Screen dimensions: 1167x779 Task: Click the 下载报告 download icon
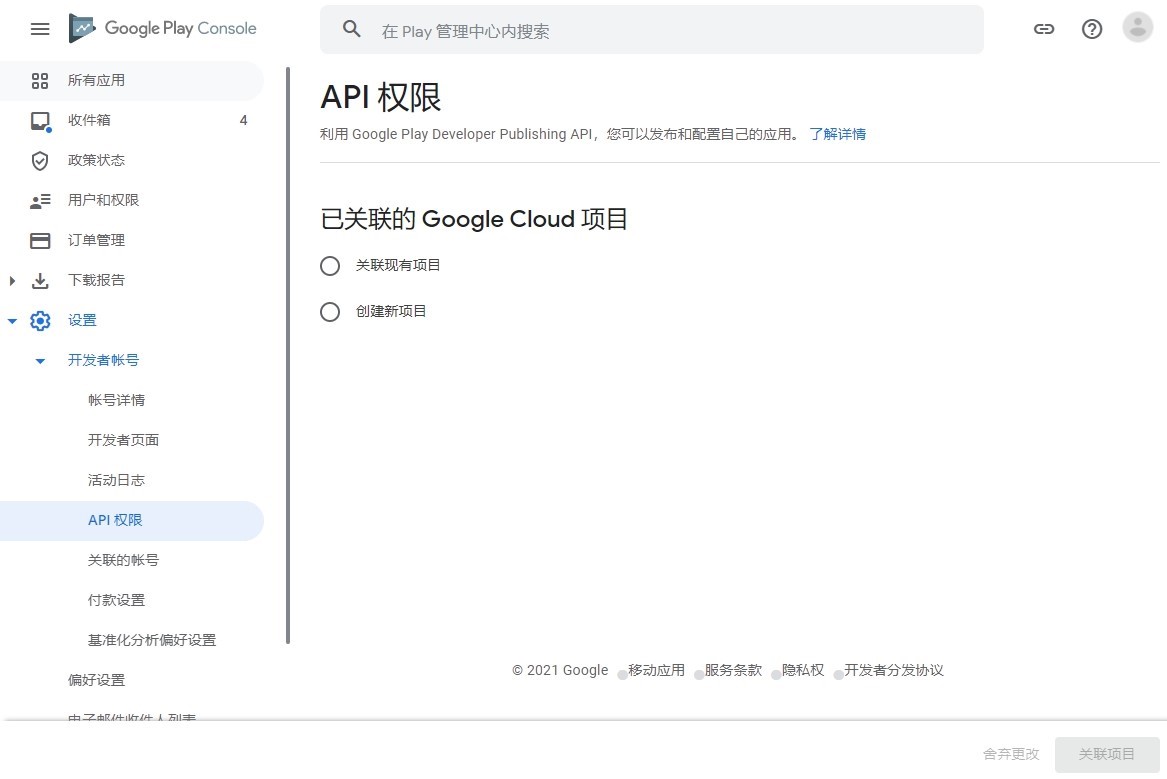click(40, 280)
